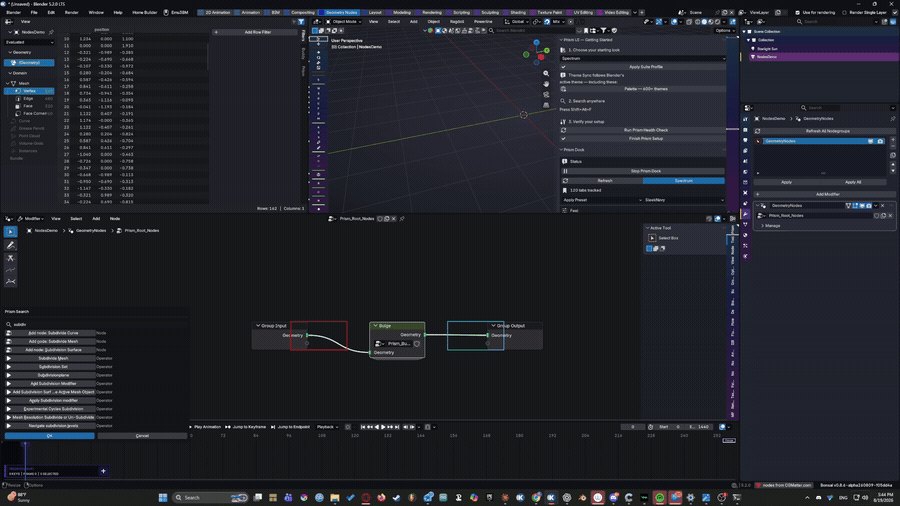Click the Run Prism Health Check refresh icon
The width and height of the screenshot is (900, 506).
[x=563, y=130]
